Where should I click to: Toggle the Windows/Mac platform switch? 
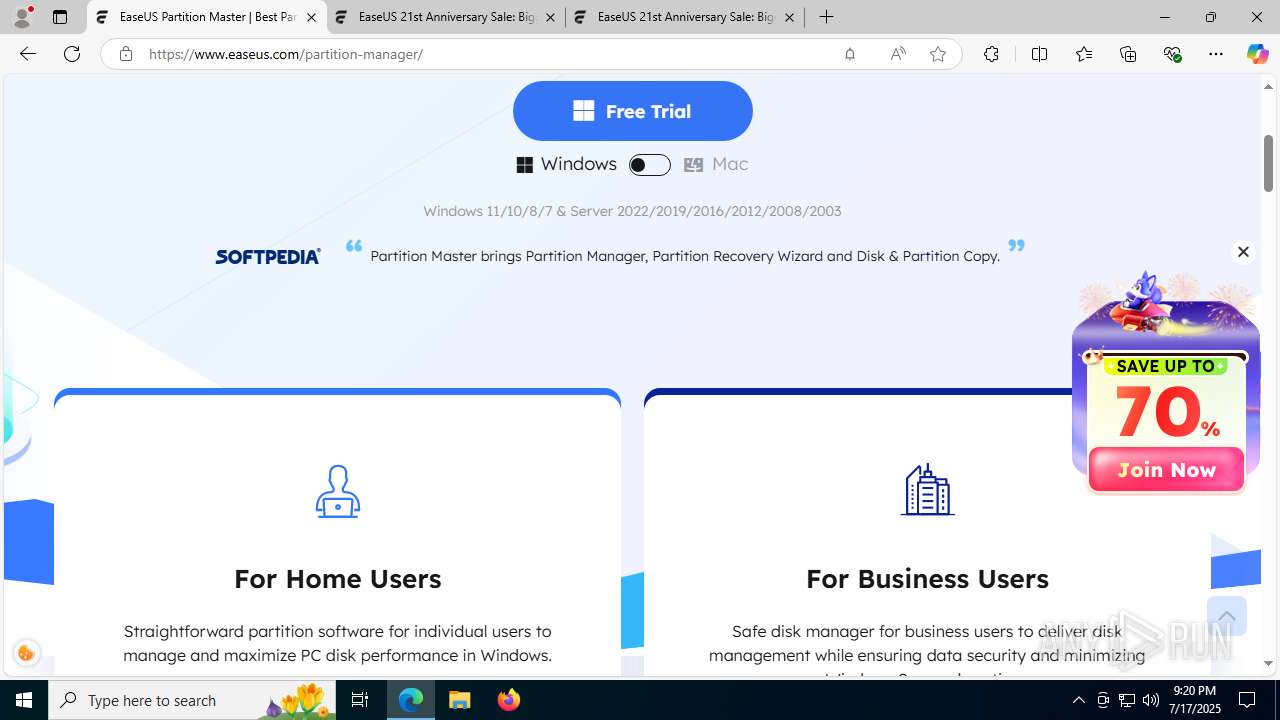coord(649,165)
